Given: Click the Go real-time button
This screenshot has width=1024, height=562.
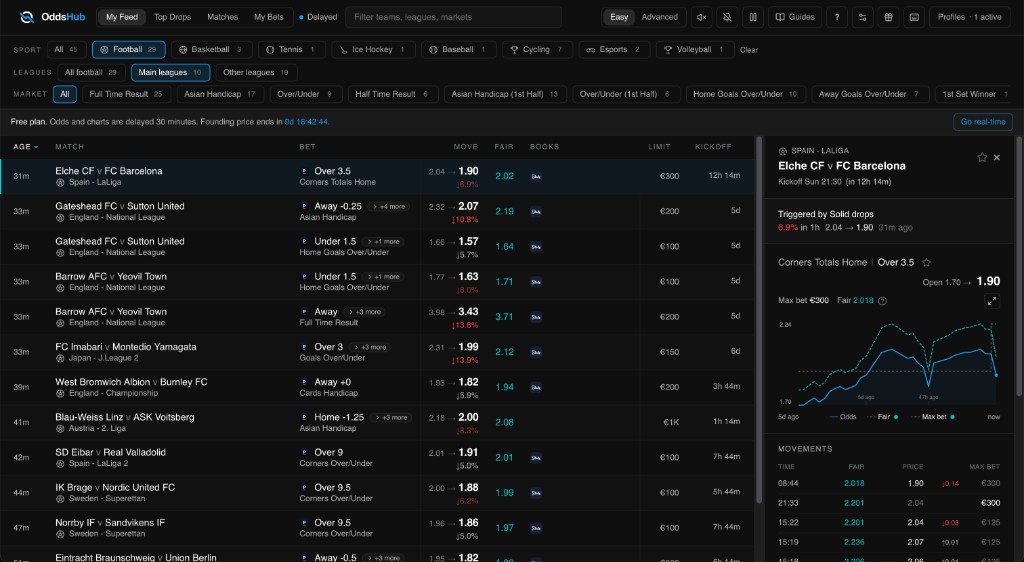Looking at the screenshot, I should (982, 122).
